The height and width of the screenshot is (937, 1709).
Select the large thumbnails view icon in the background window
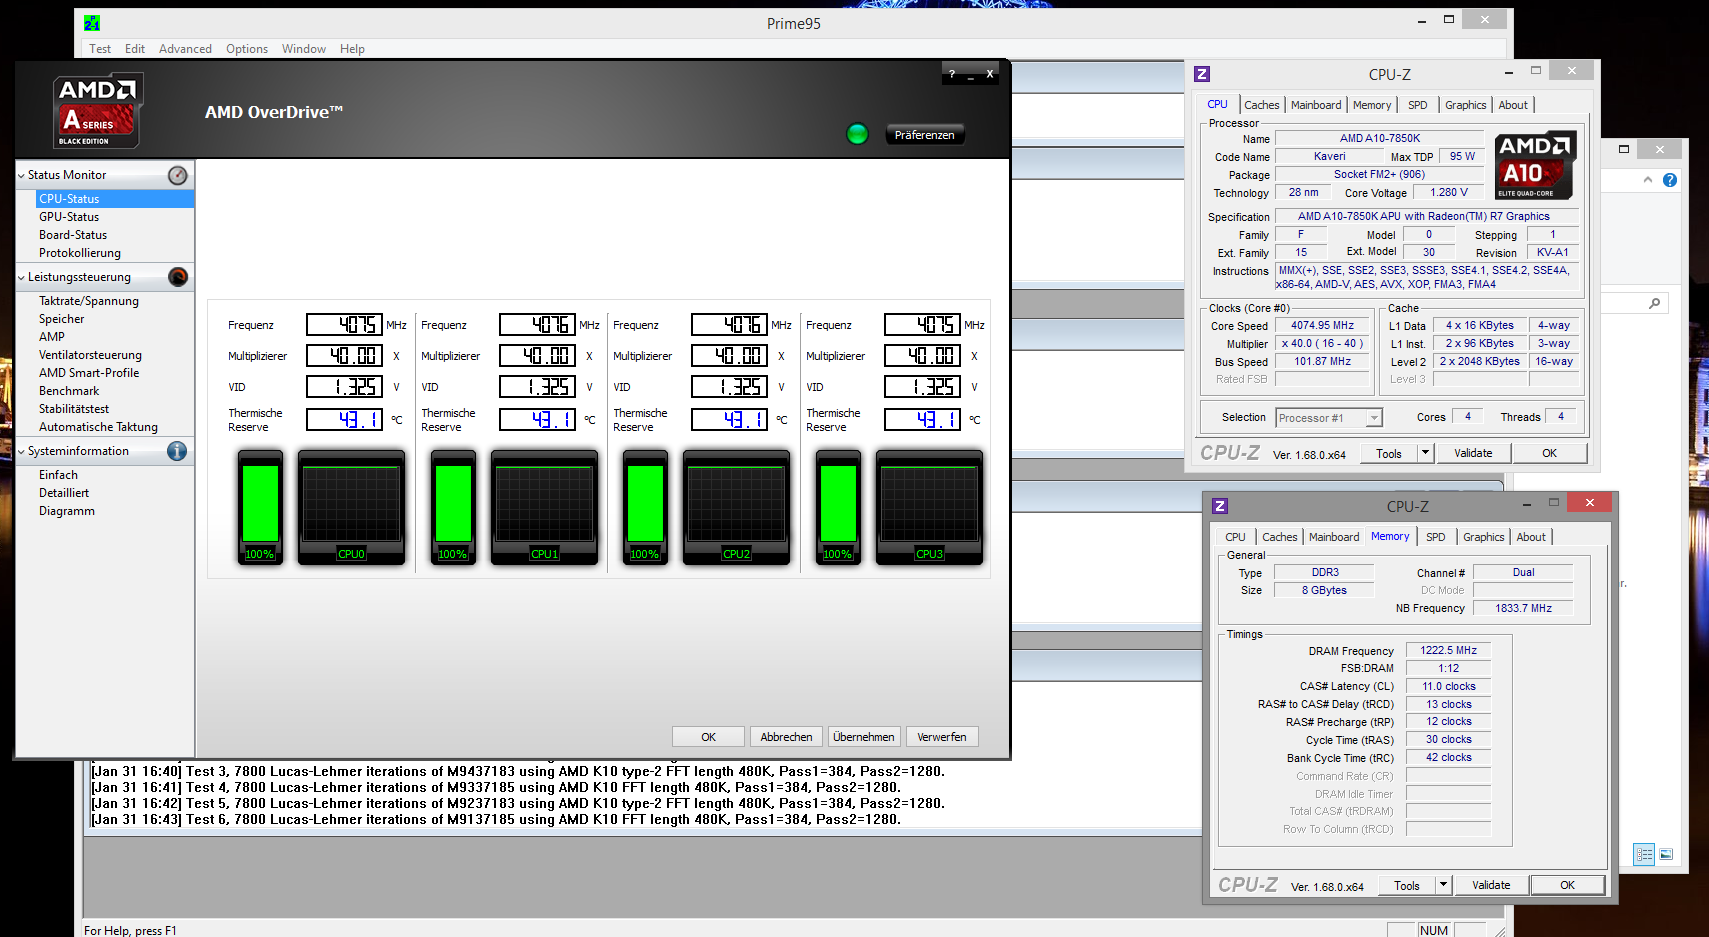click(1666, 854)
